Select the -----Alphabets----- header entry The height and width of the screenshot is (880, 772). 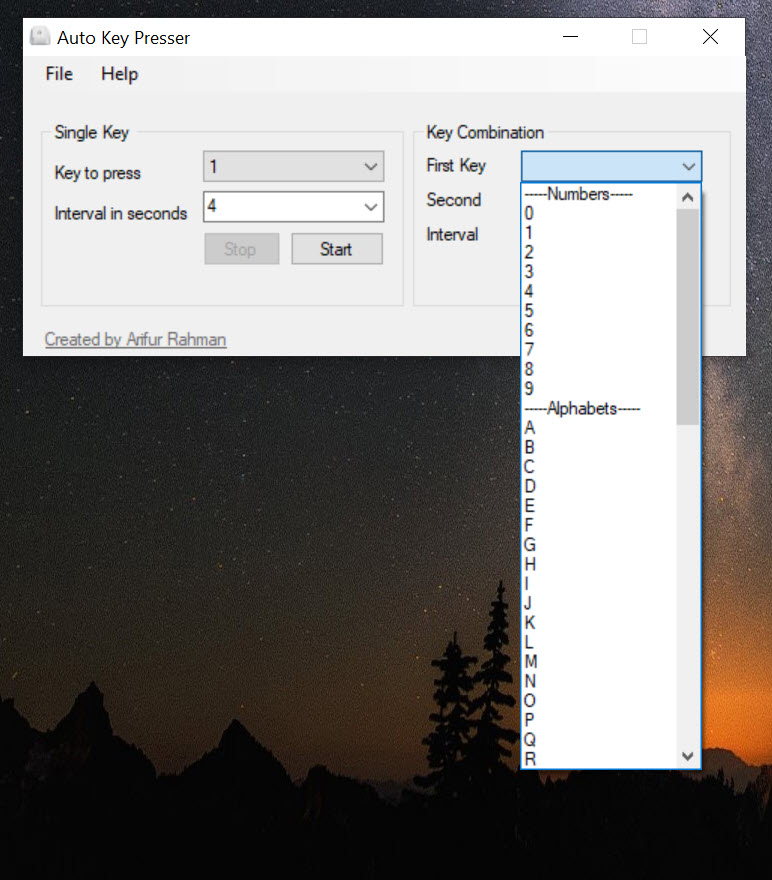[x=599, y=408]
